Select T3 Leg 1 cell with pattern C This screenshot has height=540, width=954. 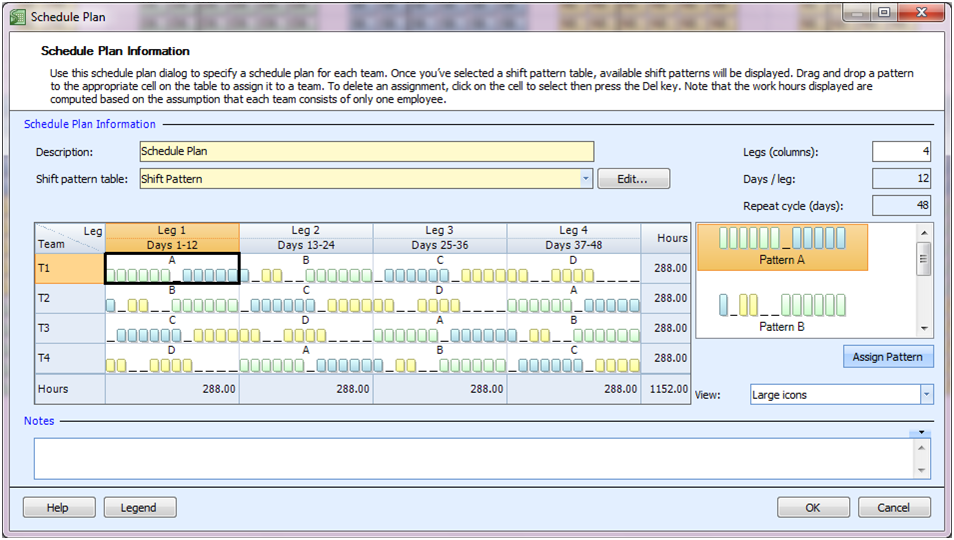172,328
